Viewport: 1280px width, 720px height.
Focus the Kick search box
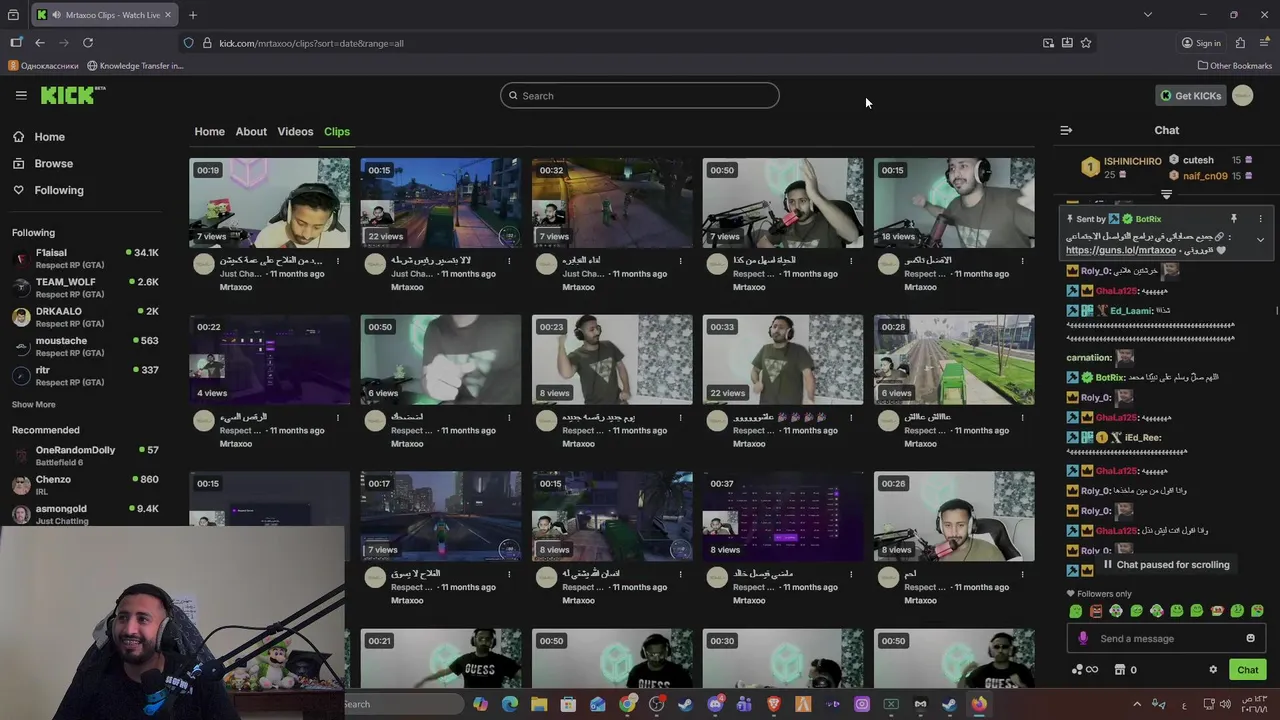click(640, 96)
